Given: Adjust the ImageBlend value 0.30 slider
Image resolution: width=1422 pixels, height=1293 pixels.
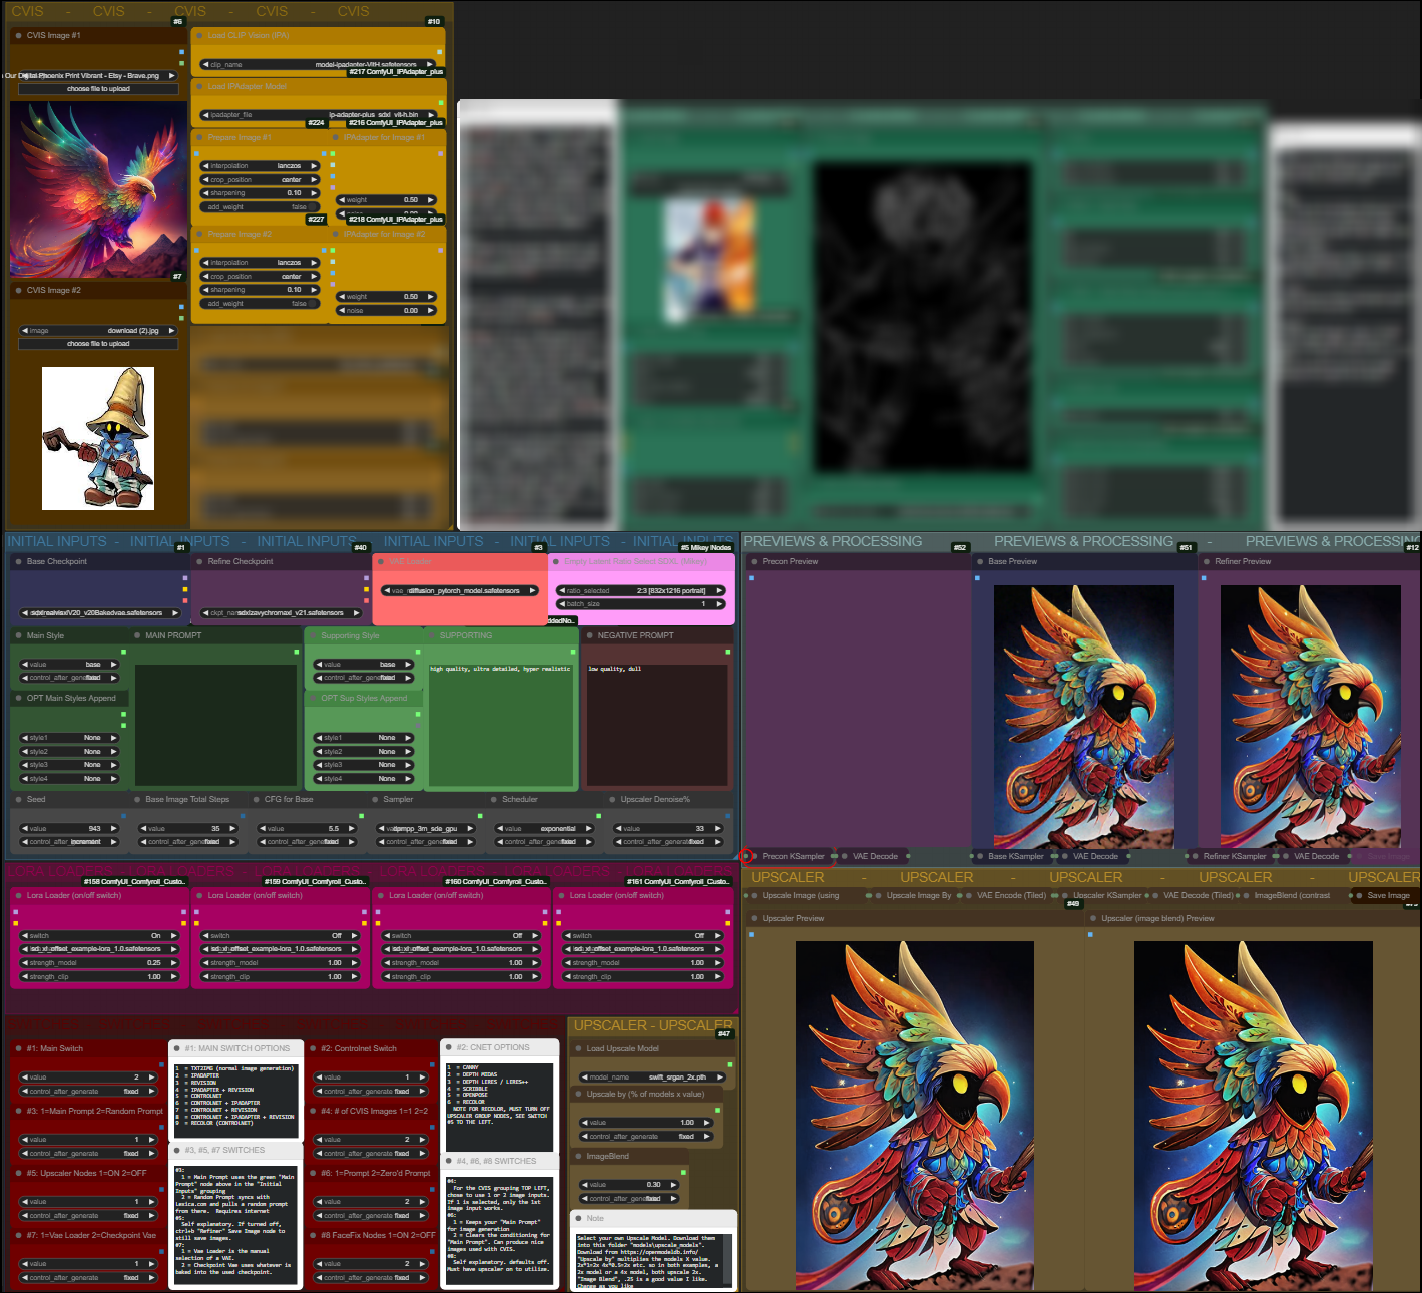Looking at the screenshot, I should click(630, 1185).
